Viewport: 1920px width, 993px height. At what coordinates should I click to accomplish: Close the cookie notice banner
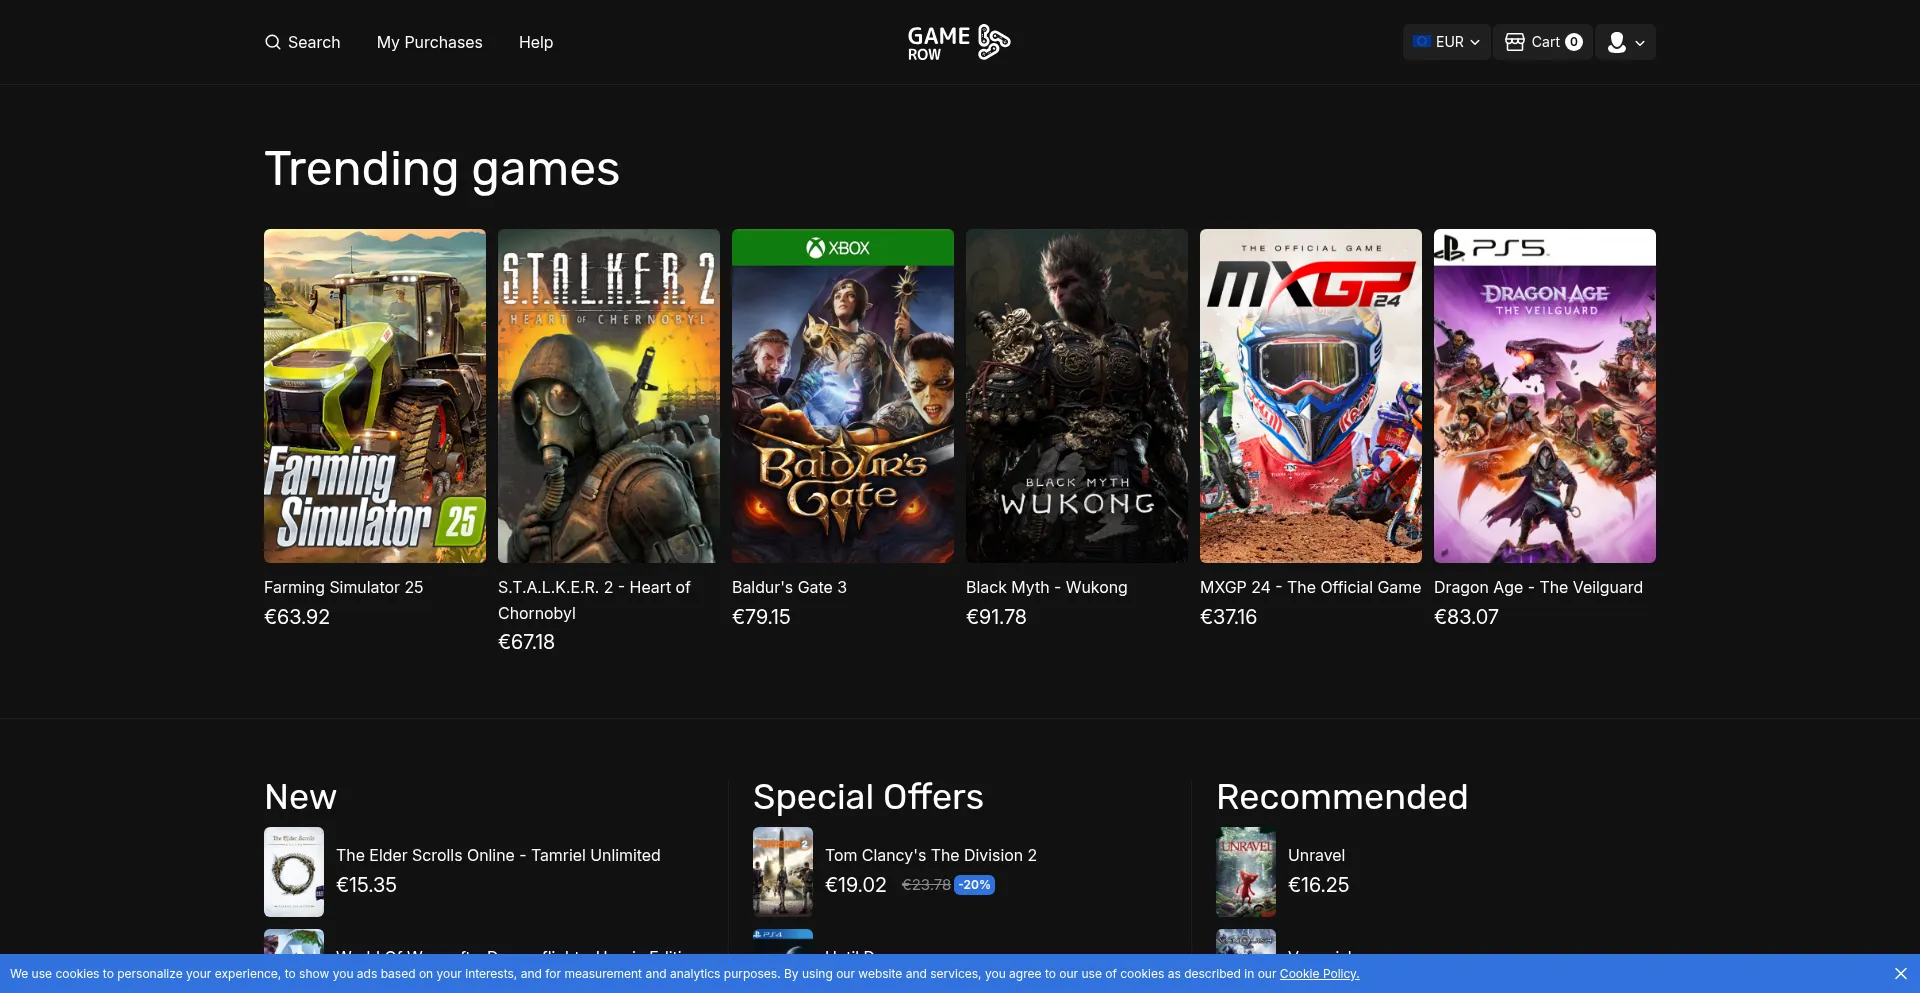1900,973
